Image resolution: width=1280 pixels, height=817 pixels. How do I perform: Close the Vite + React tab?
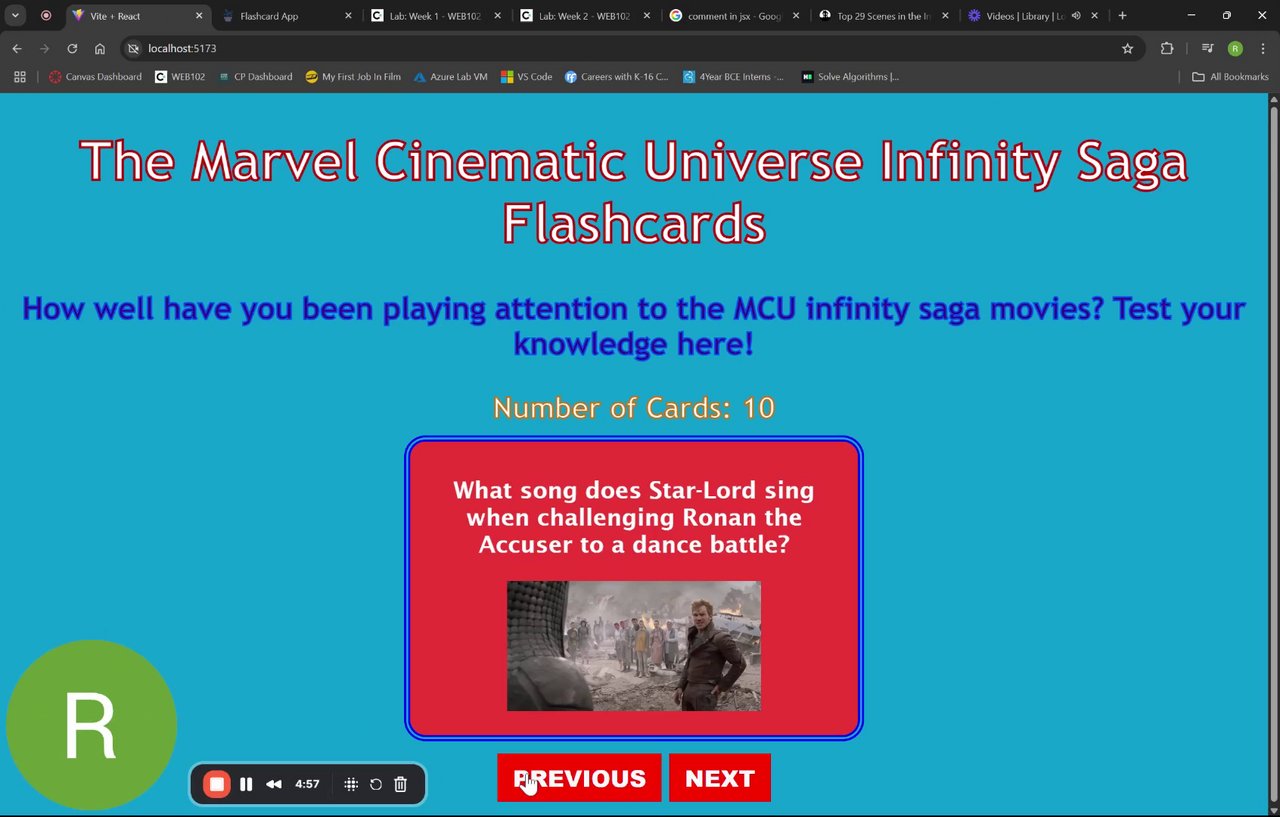tap(199, 16)
